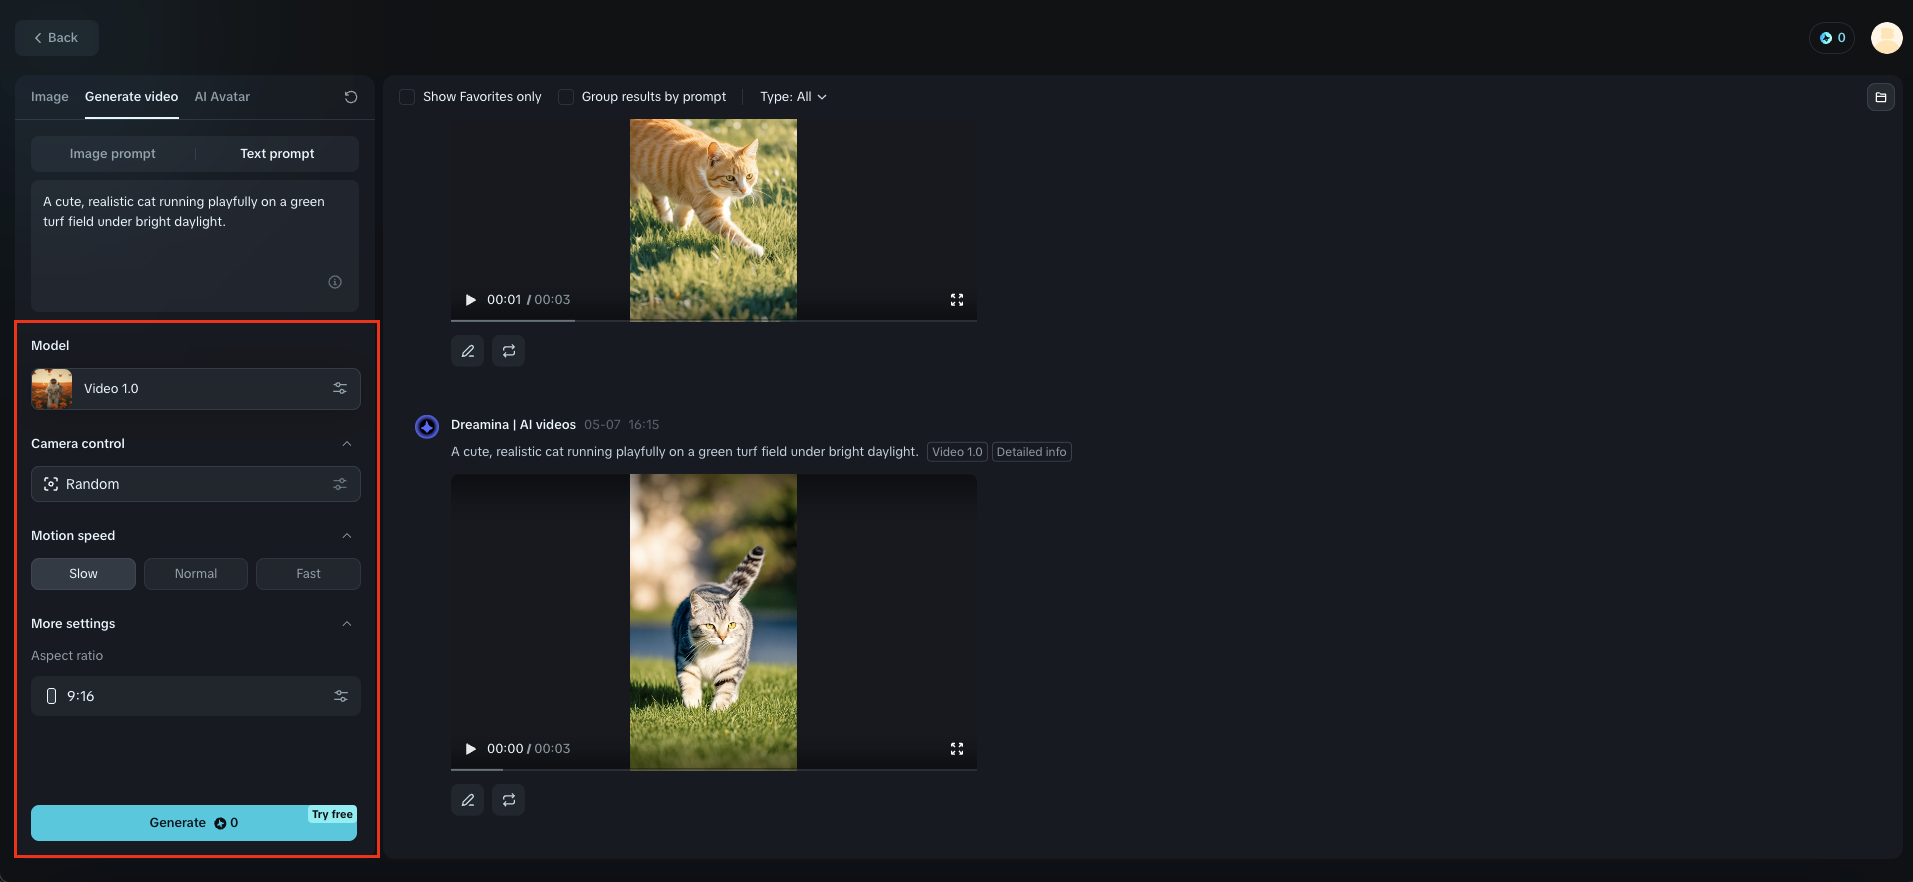Open the 9:16 aspect ratio selector

pos(196,696)
